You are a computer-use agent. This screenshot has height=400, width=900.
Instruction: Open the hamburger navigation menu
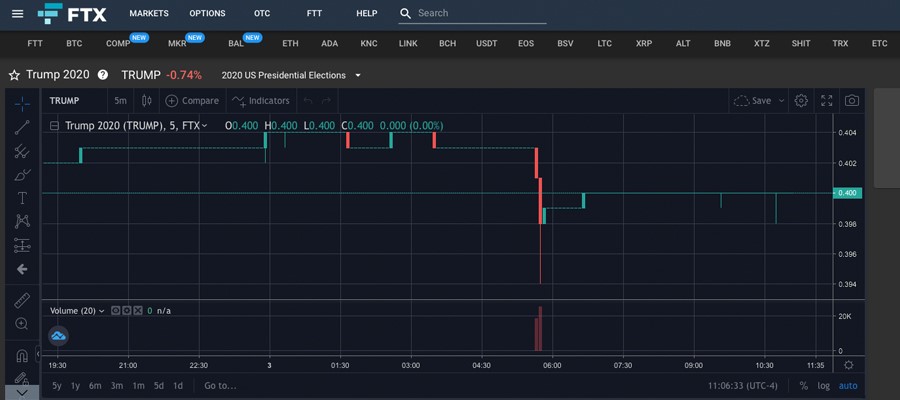(18, 13)
